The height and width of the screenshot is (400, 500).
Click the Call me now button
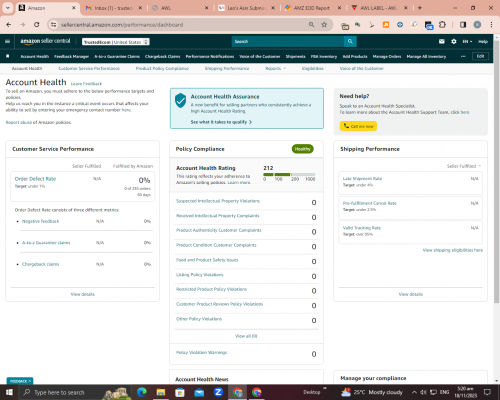pos(358,126)
